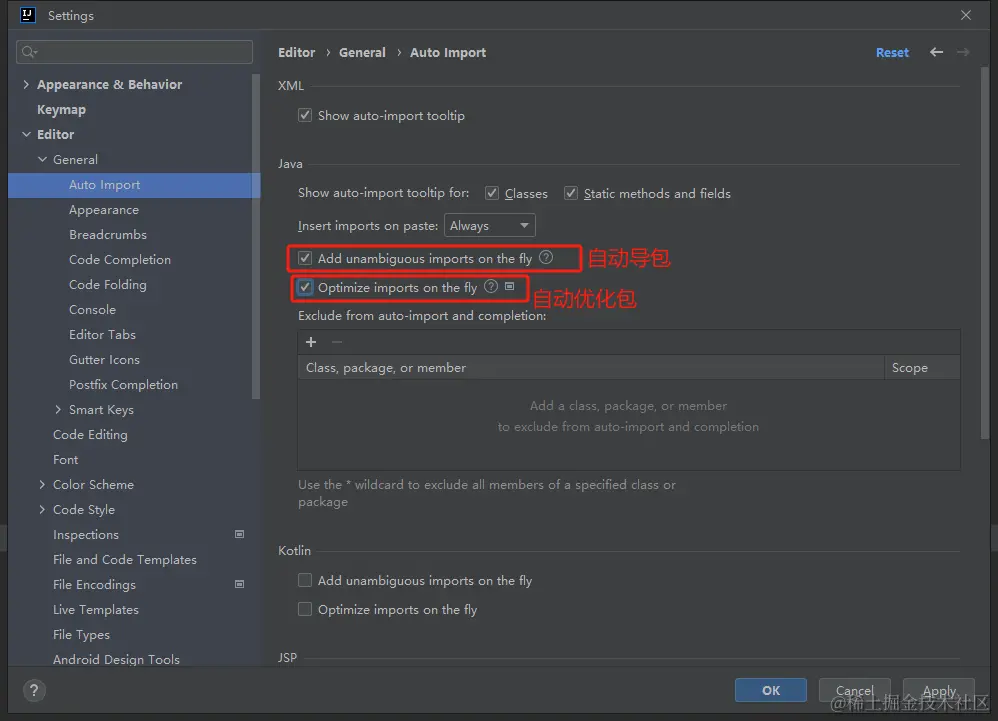
Task: Open Android Design Tools settings
Action: click(116, 659)
